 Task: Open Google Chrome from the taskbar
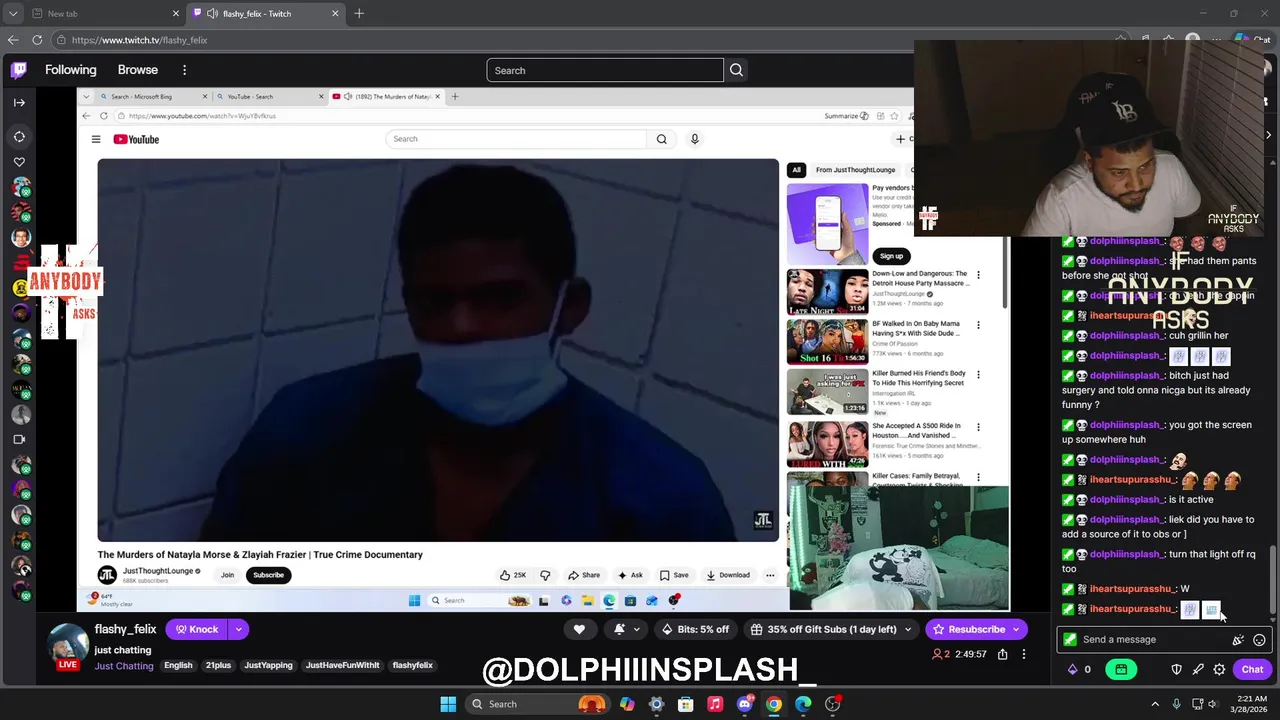coord(774,704)
